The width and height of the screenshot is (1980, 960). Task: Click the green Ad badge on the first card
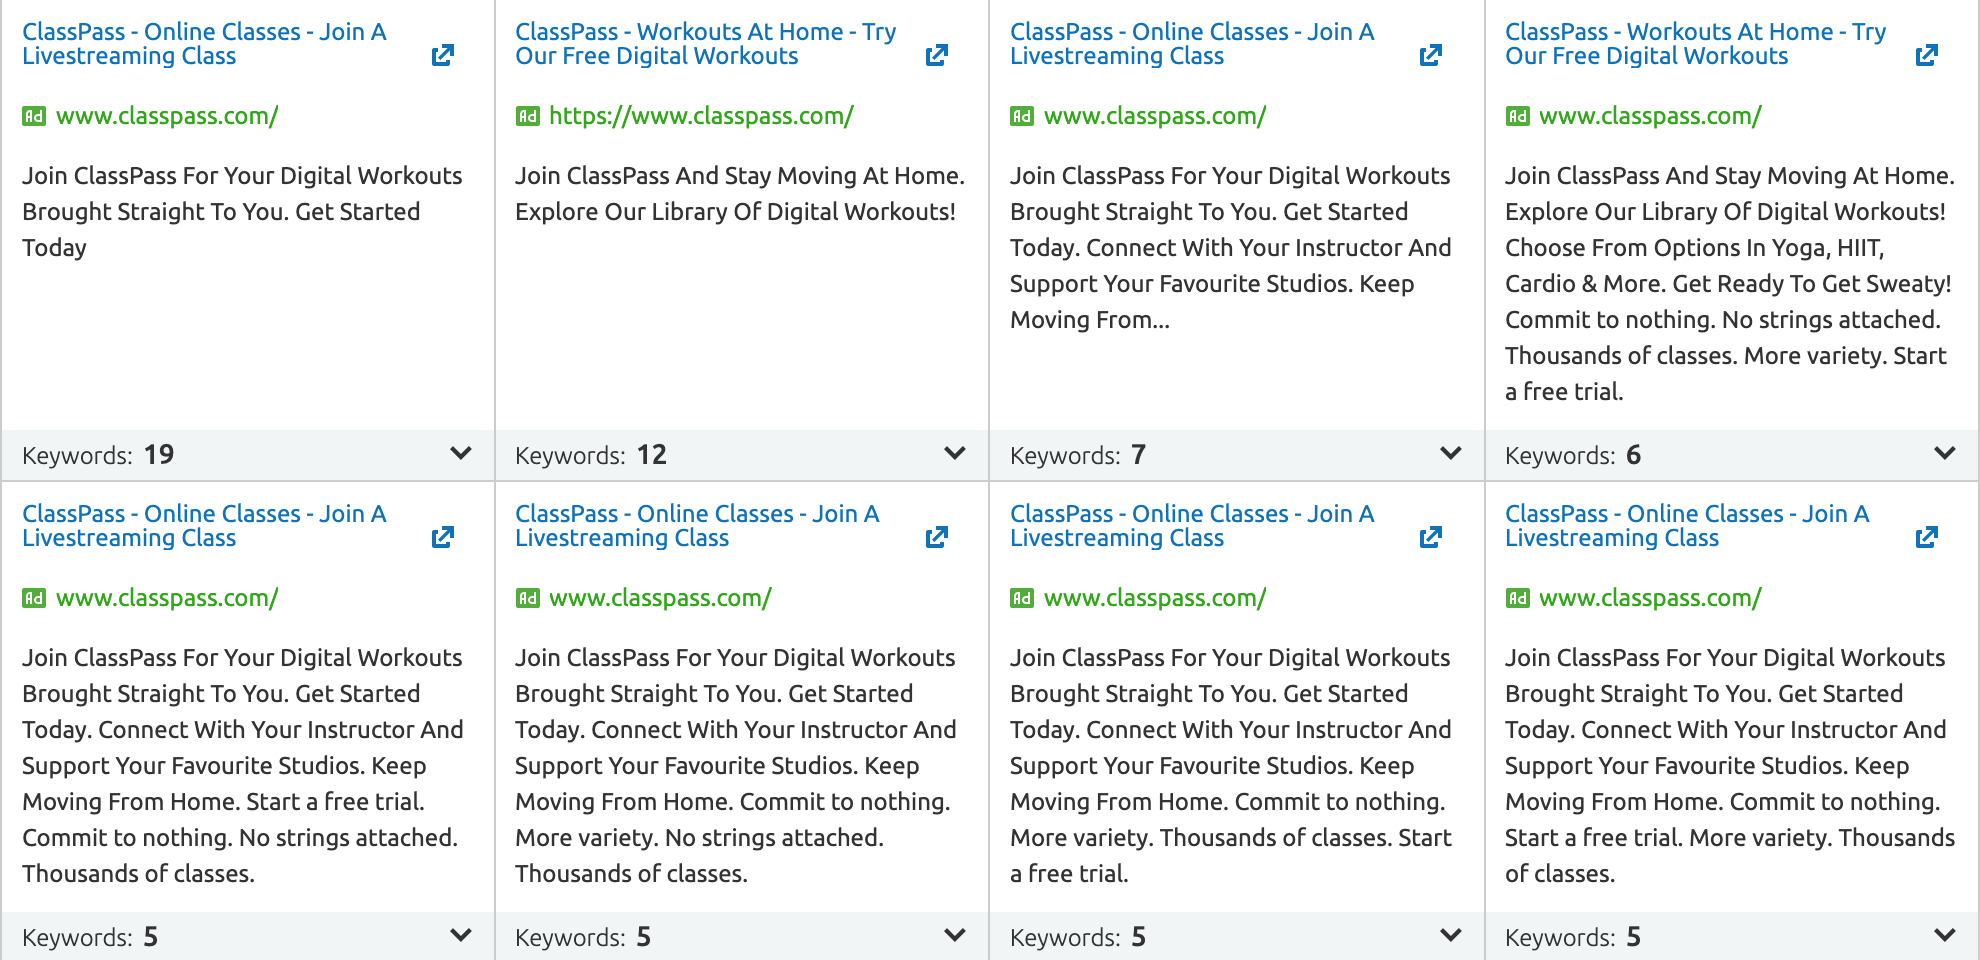coord(33,116)
